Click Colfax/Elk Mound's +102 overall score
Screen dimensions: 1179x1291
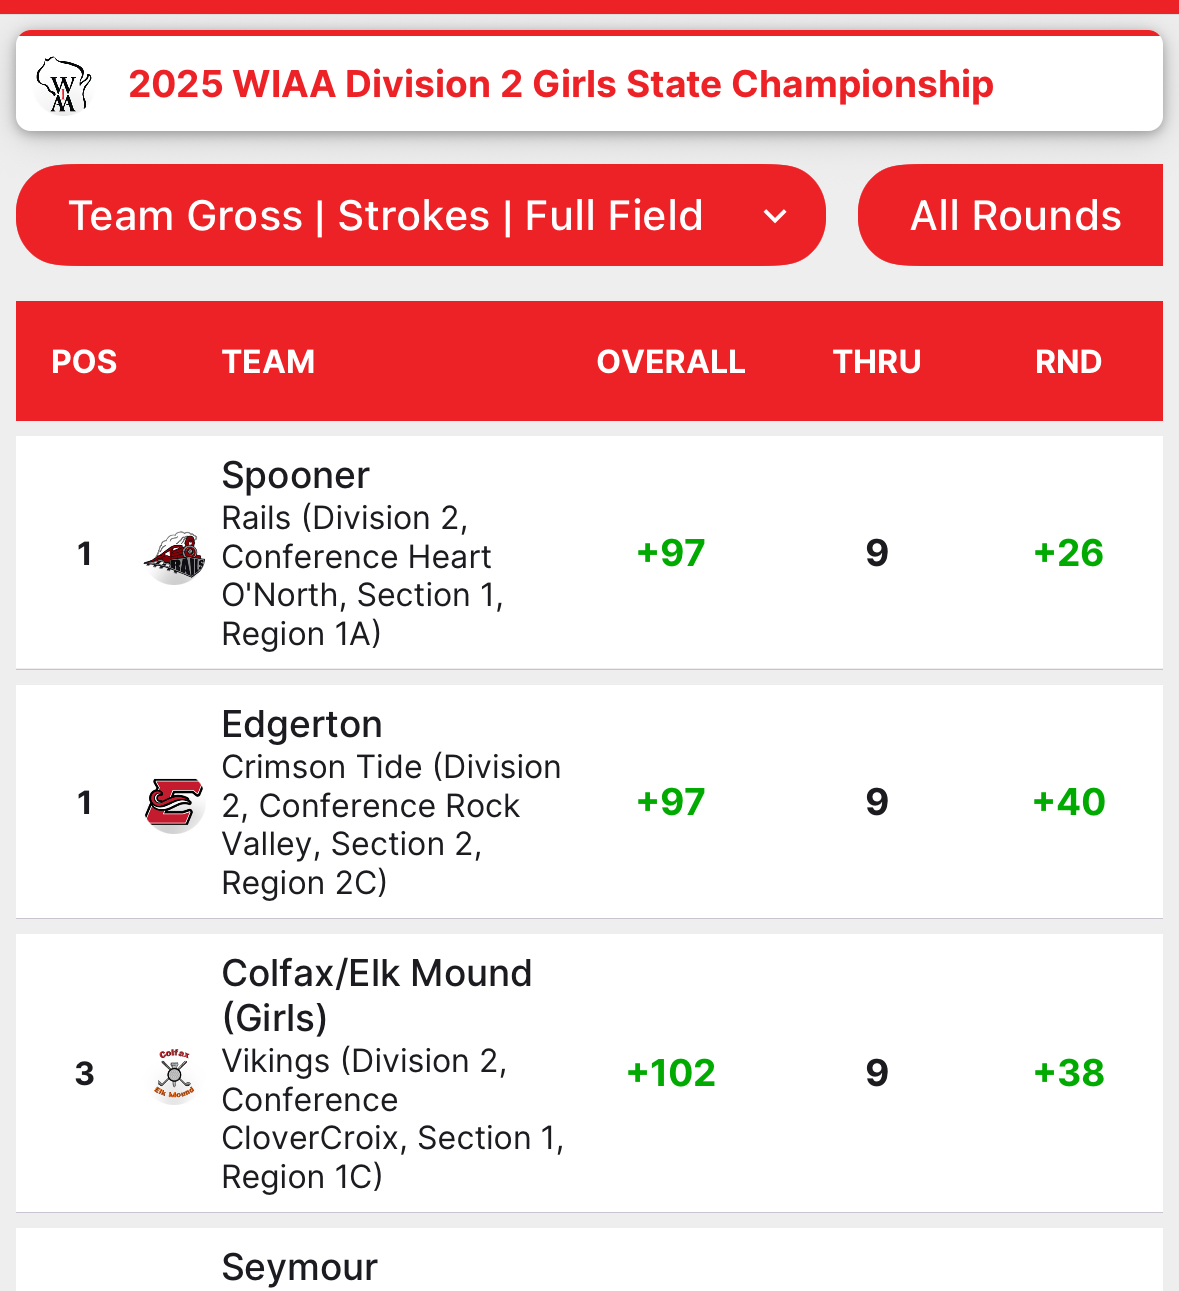point(671,1073)
